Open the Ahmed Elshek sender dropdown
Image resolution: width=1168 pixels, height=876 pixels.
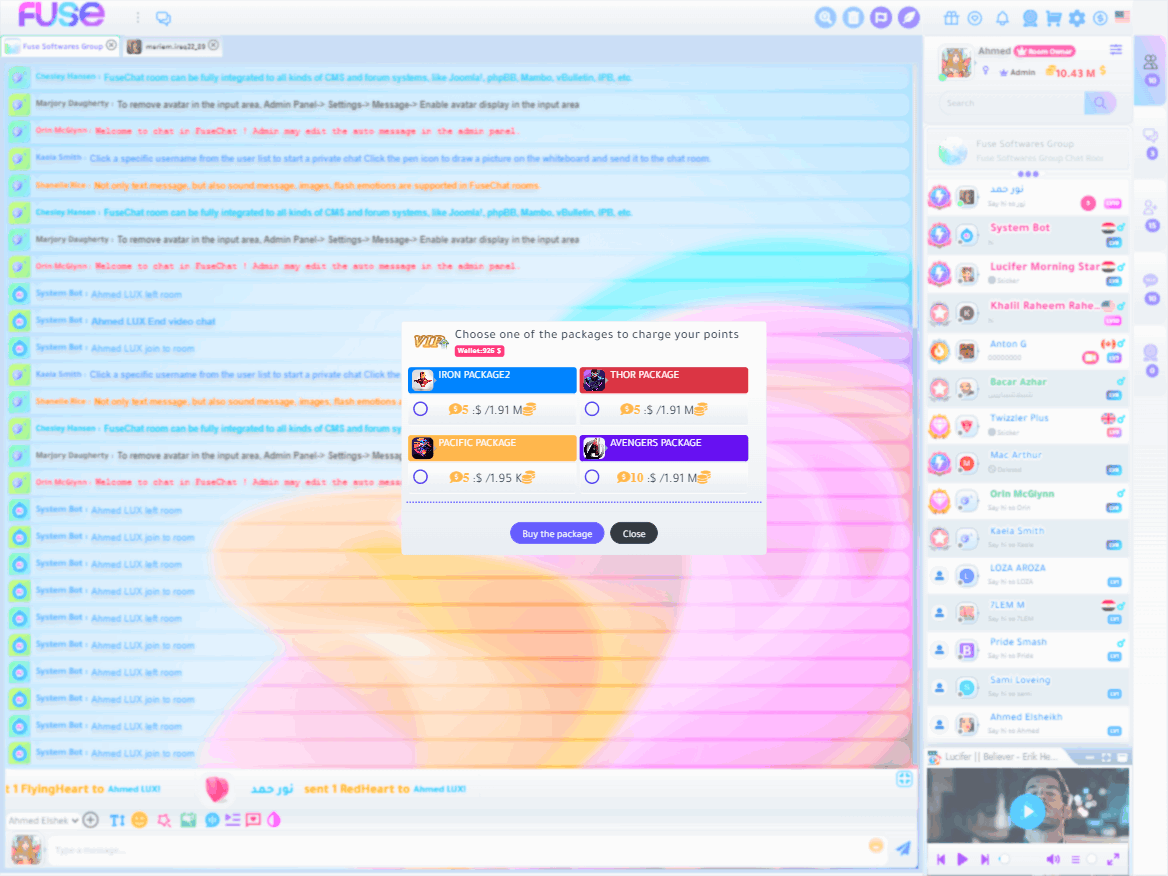pyautogui.click(x=43, y=820)
